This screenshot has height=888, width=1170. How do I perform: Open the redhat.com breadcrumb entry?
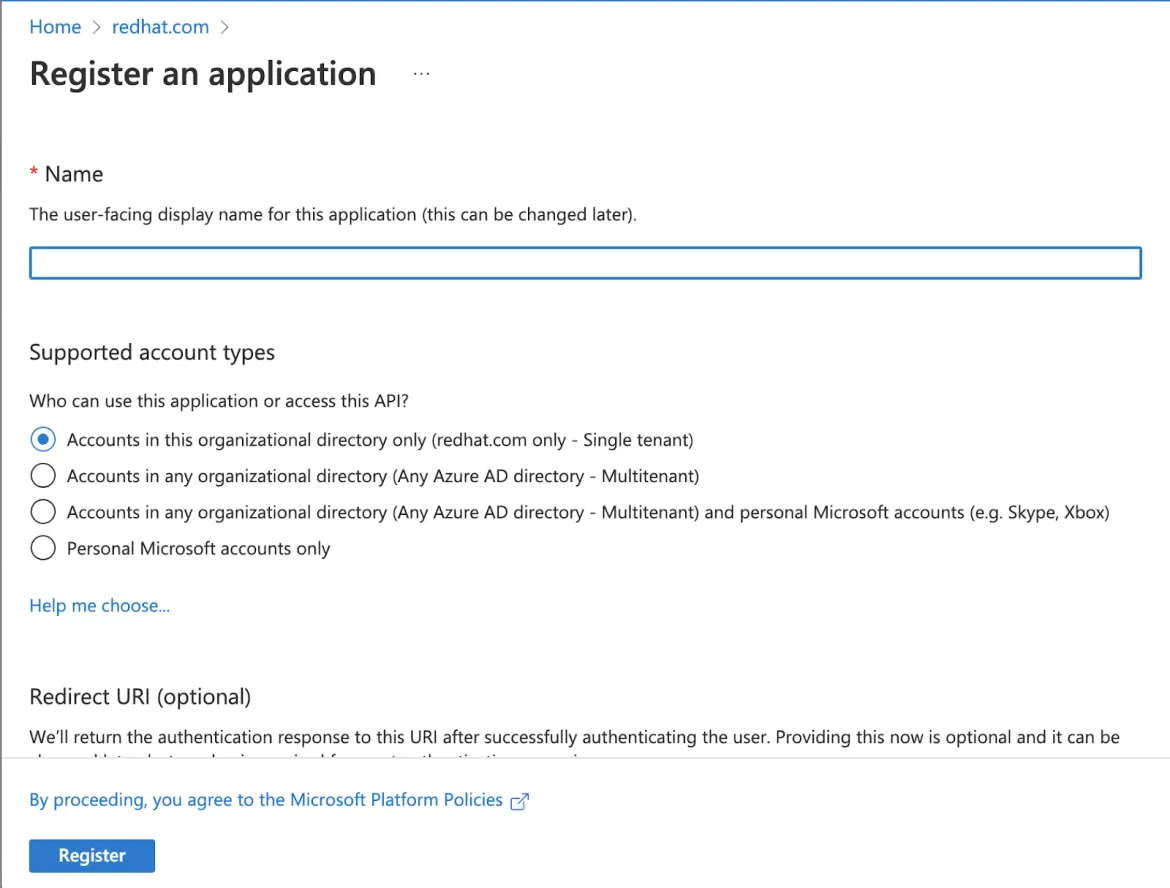click(160, 27)
